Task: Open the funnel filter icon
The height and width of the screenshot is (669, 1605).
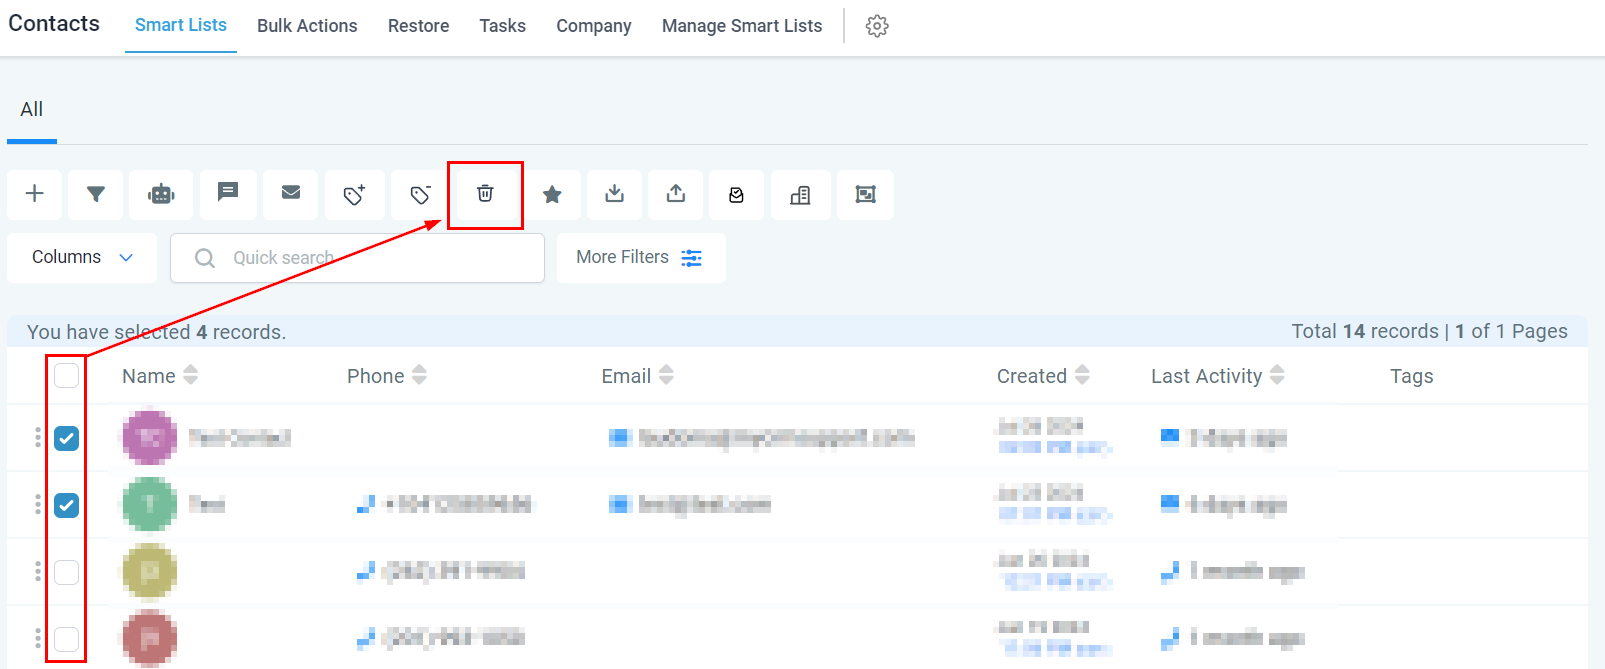Action: click(96, 194)
